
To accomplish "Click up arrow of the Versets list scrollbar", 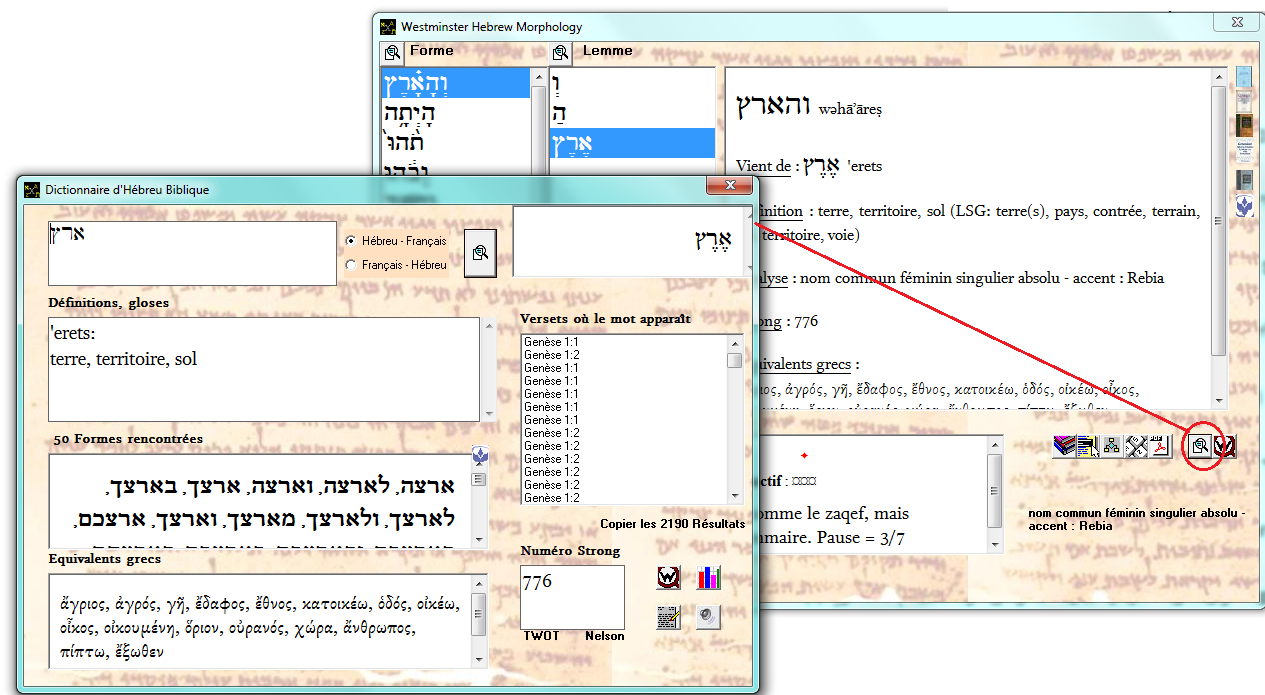I will pos(735,342).
